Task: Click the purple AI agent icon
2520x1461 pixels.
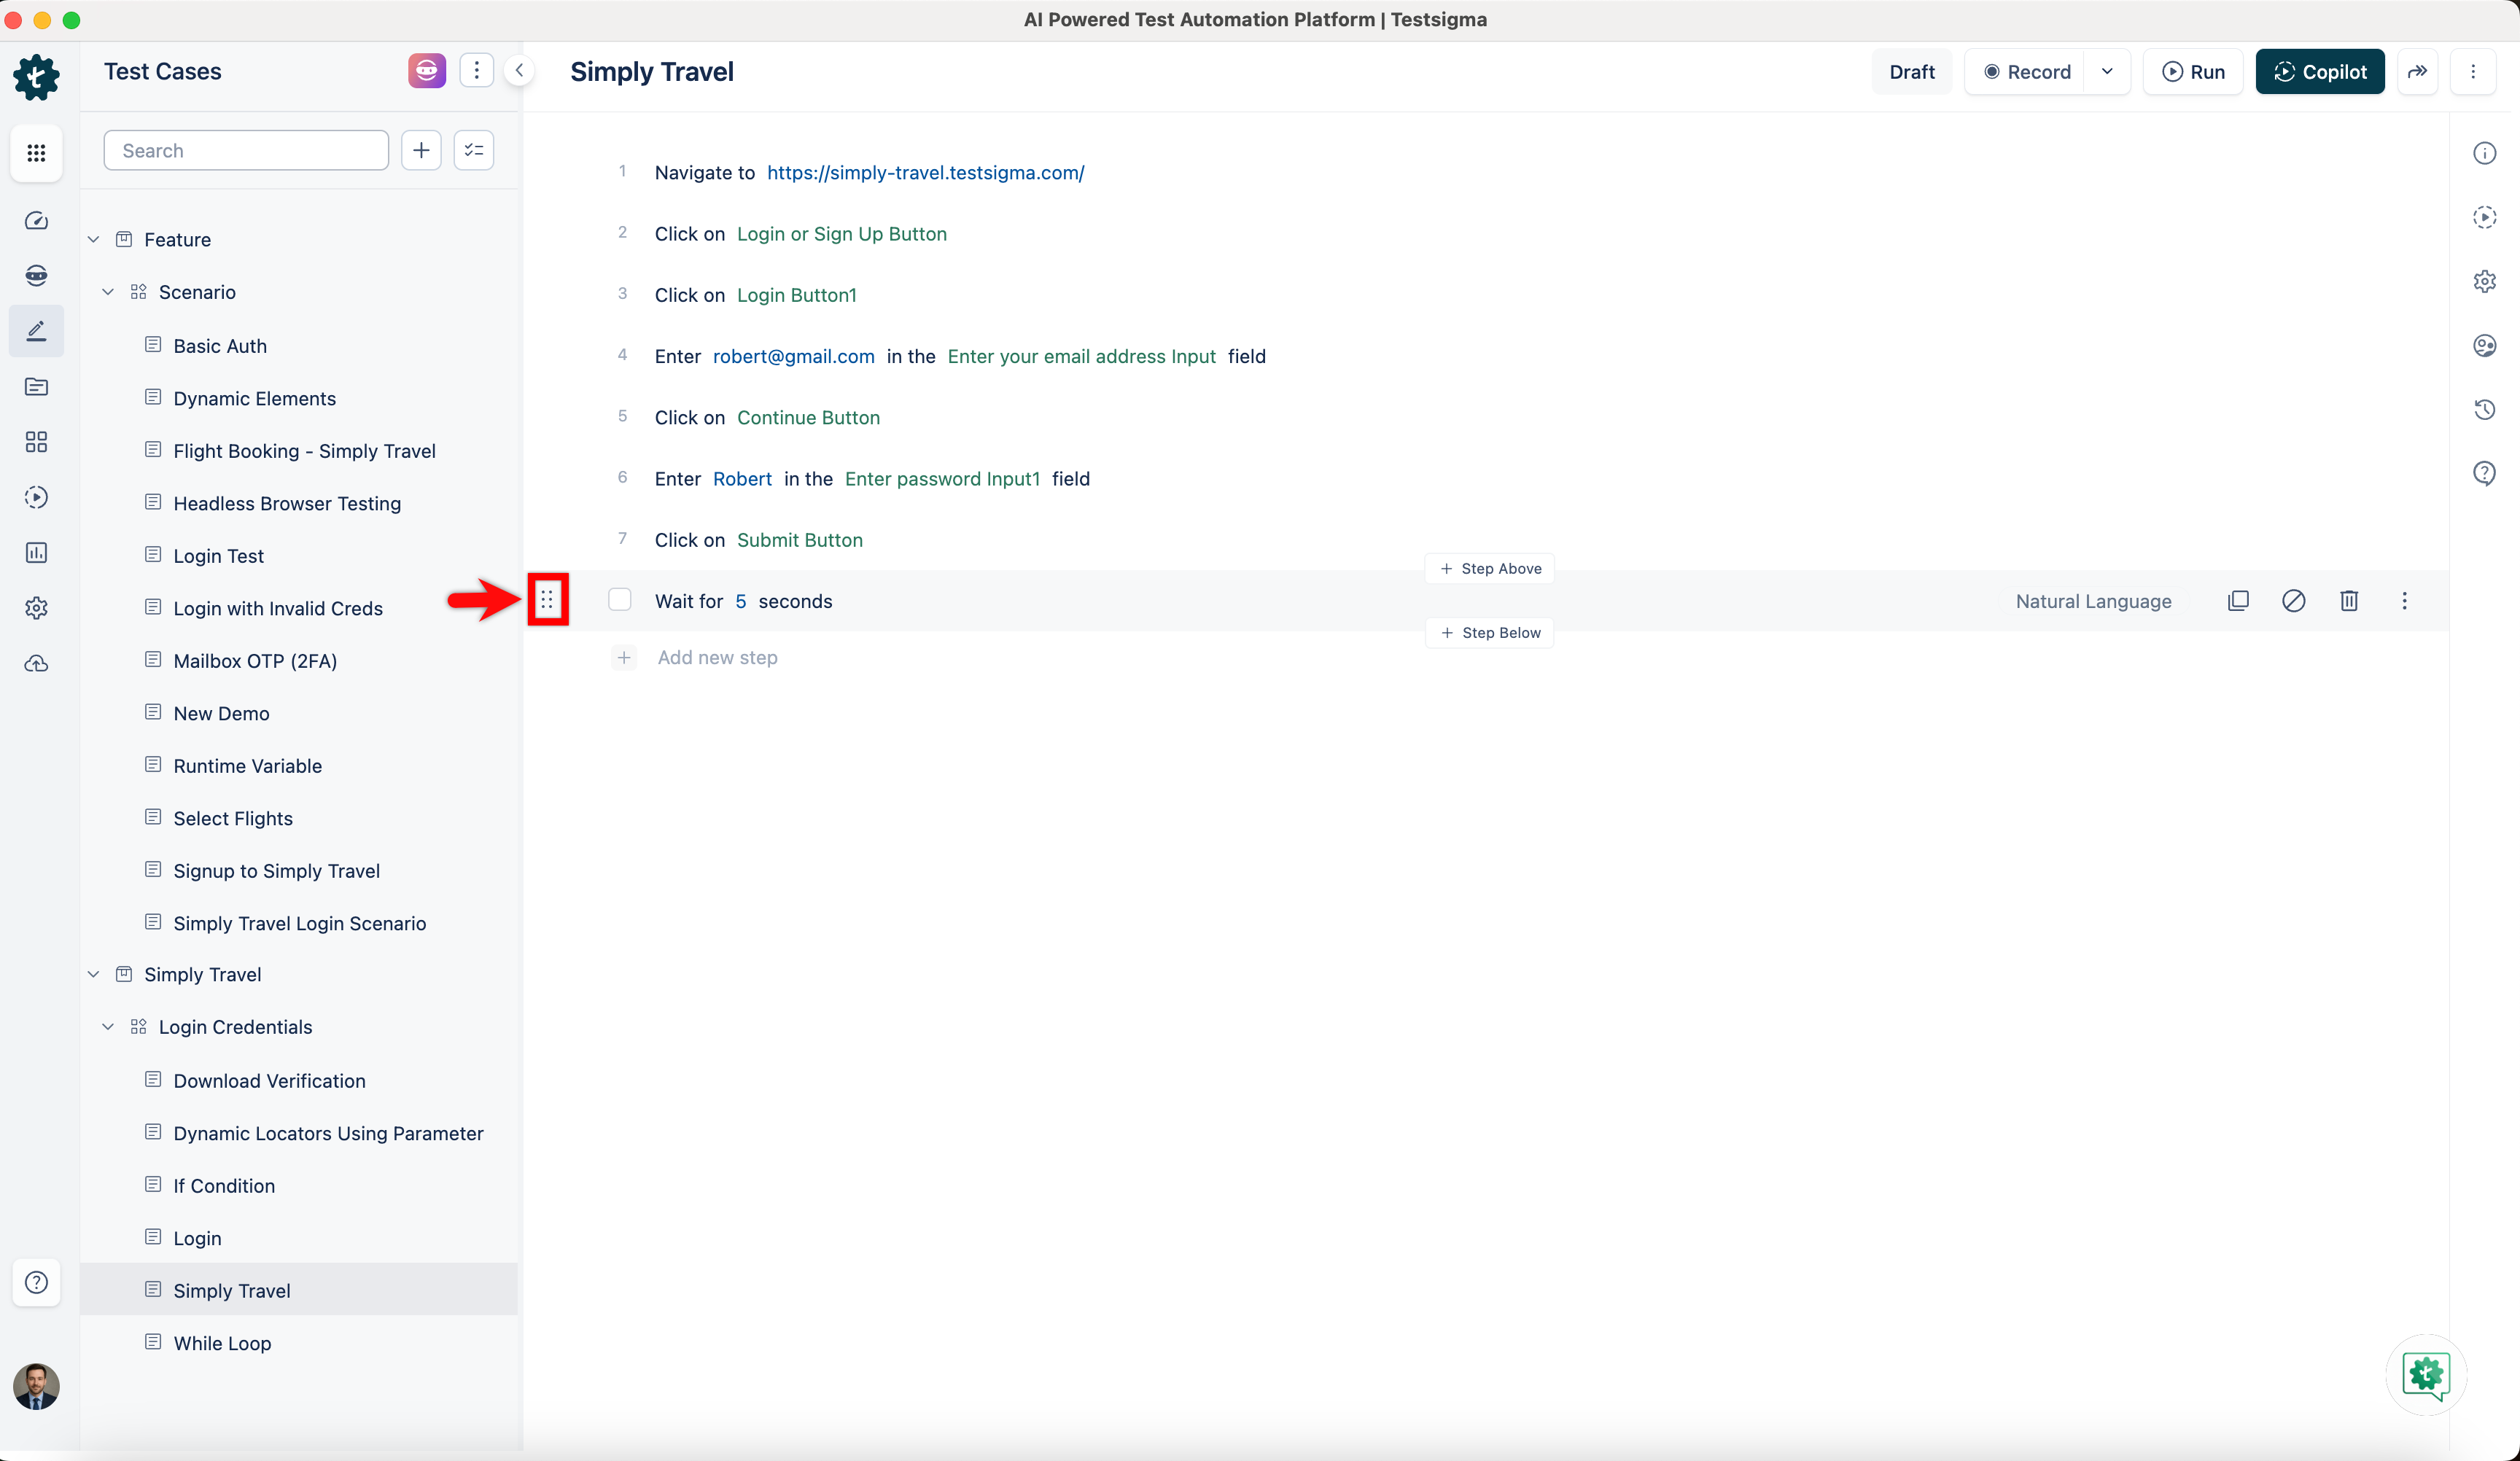Action: pos(427,71)
